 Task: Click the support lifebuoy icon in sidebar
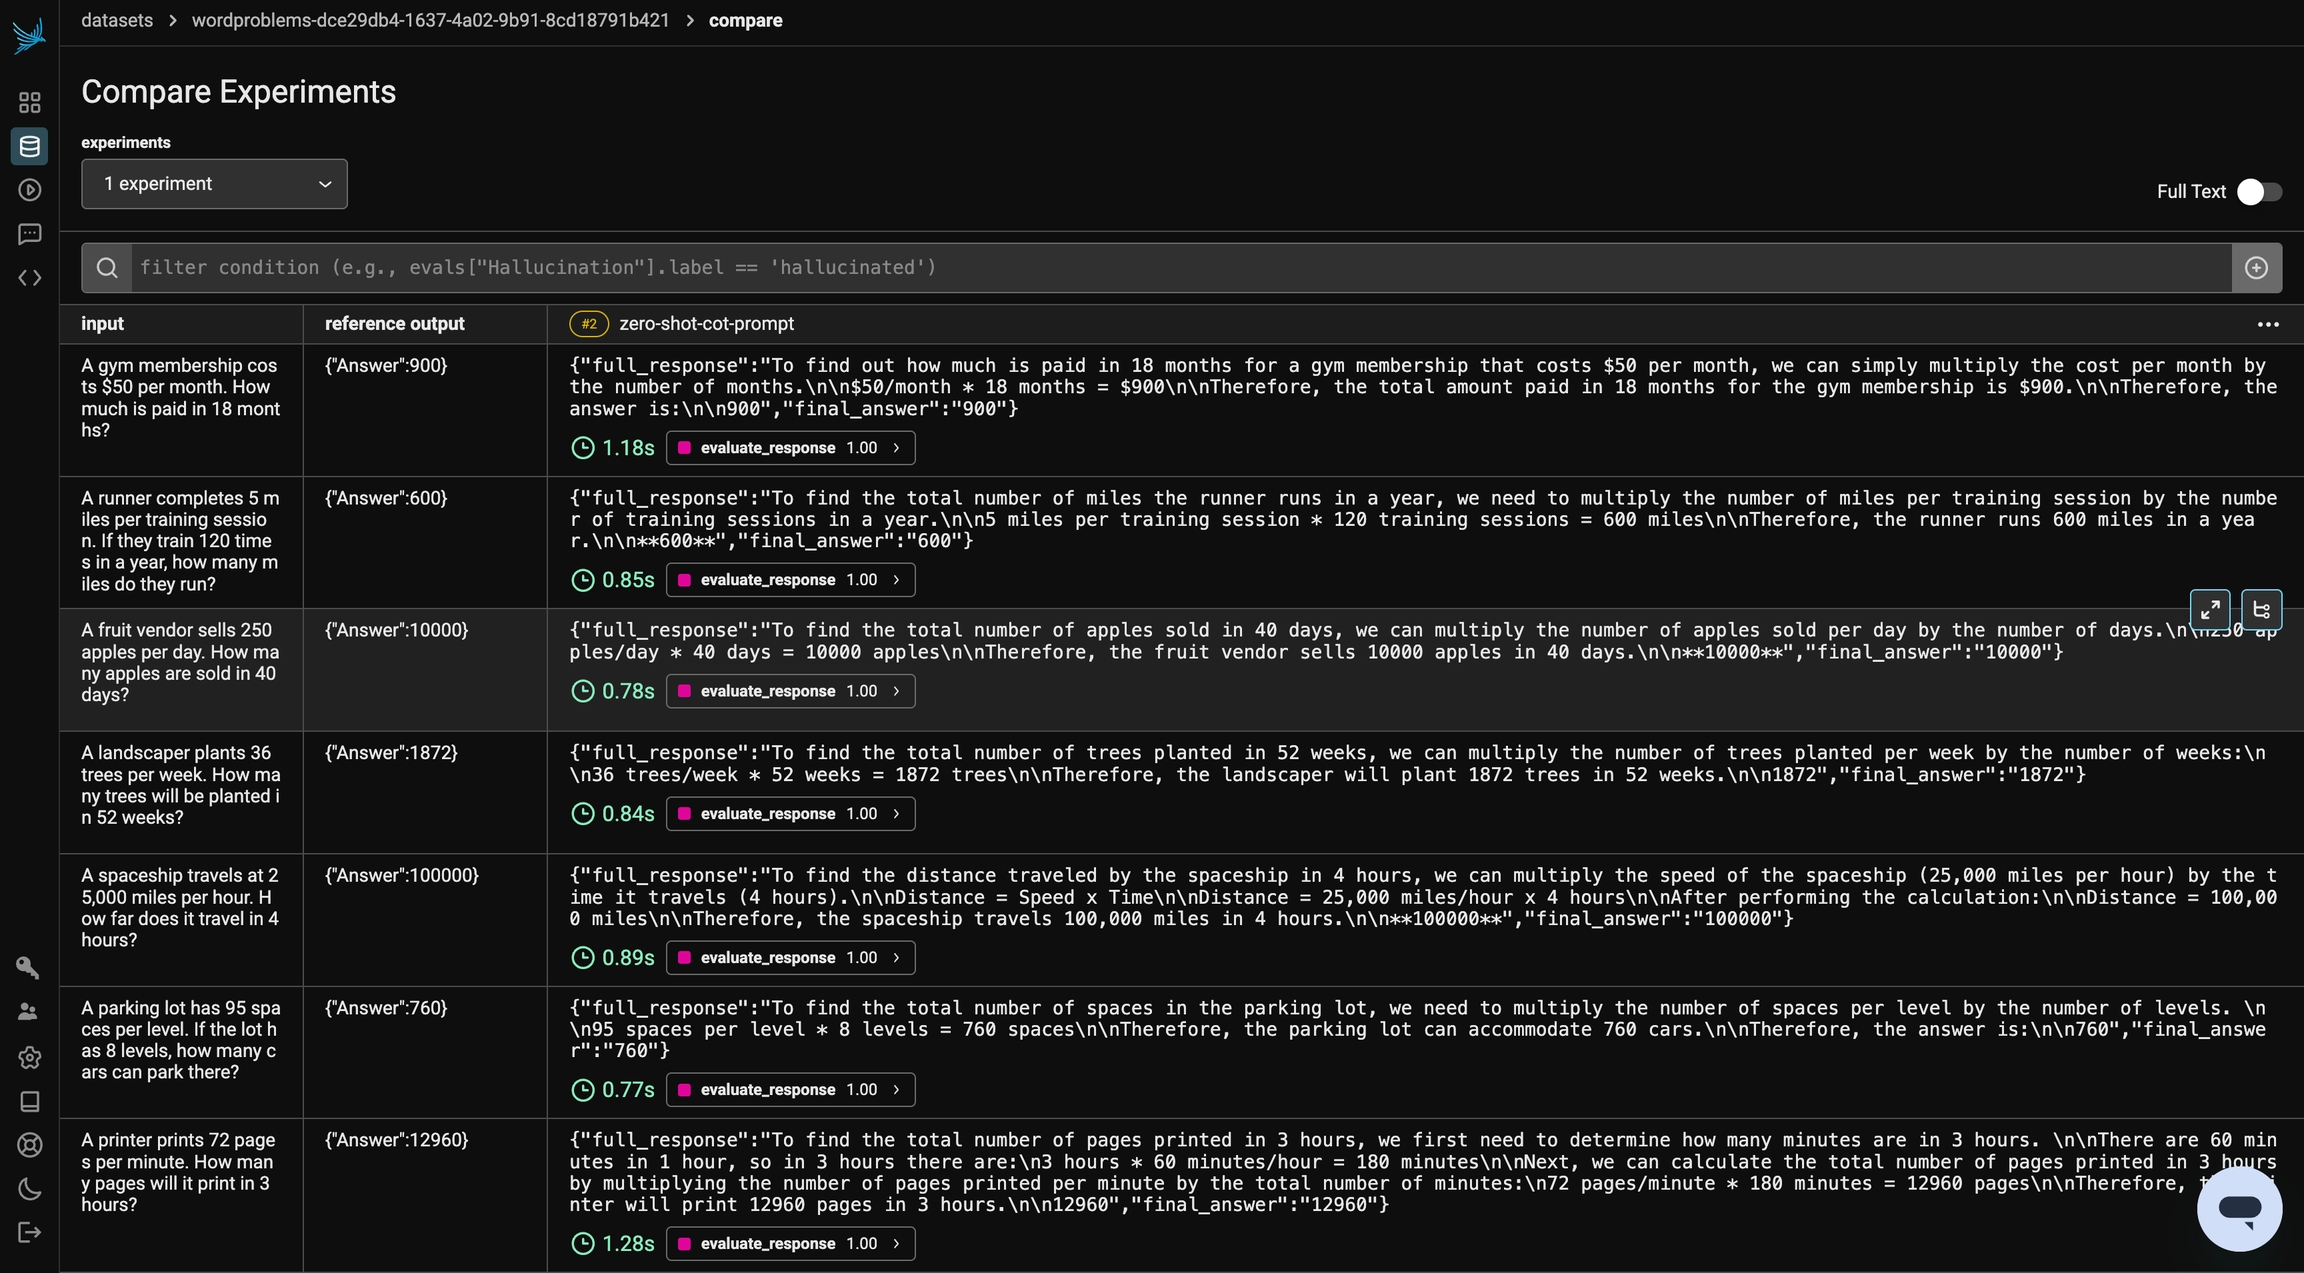coord(29,1145)
